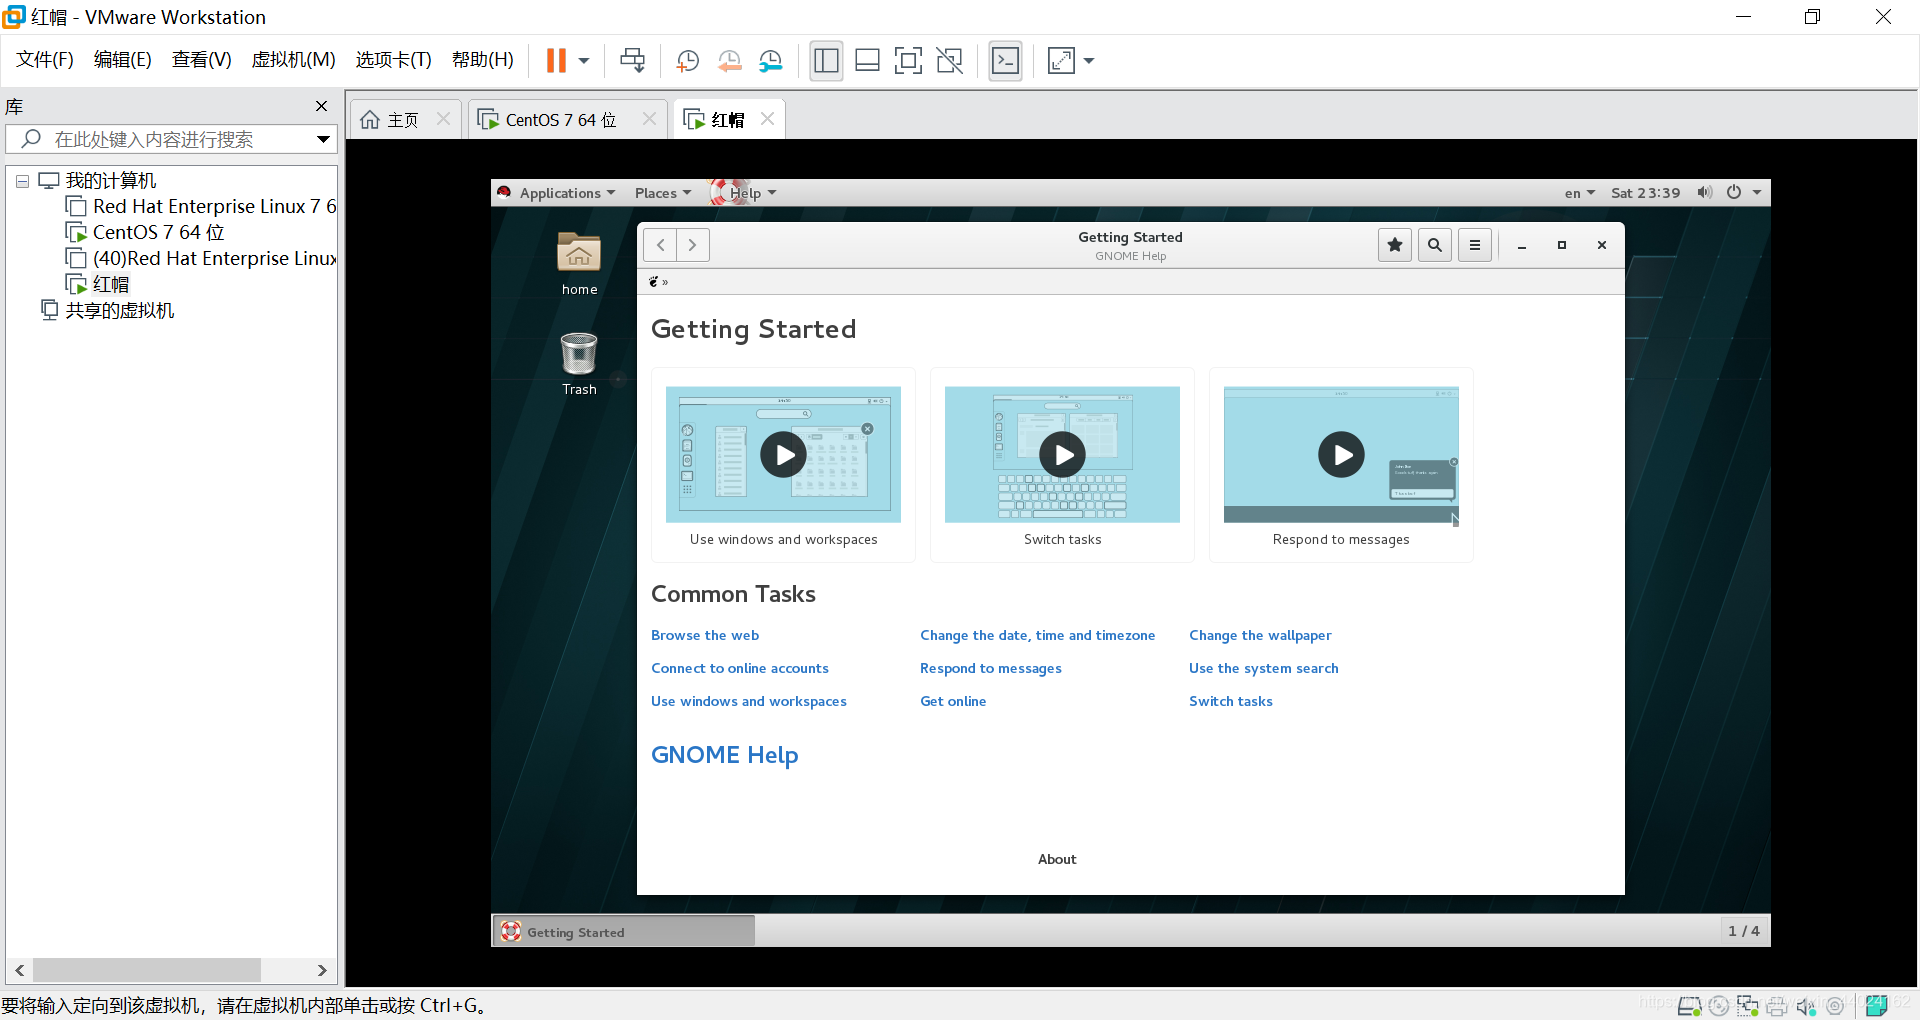Toggle Unity mode icon

click(x=949, y=61)
